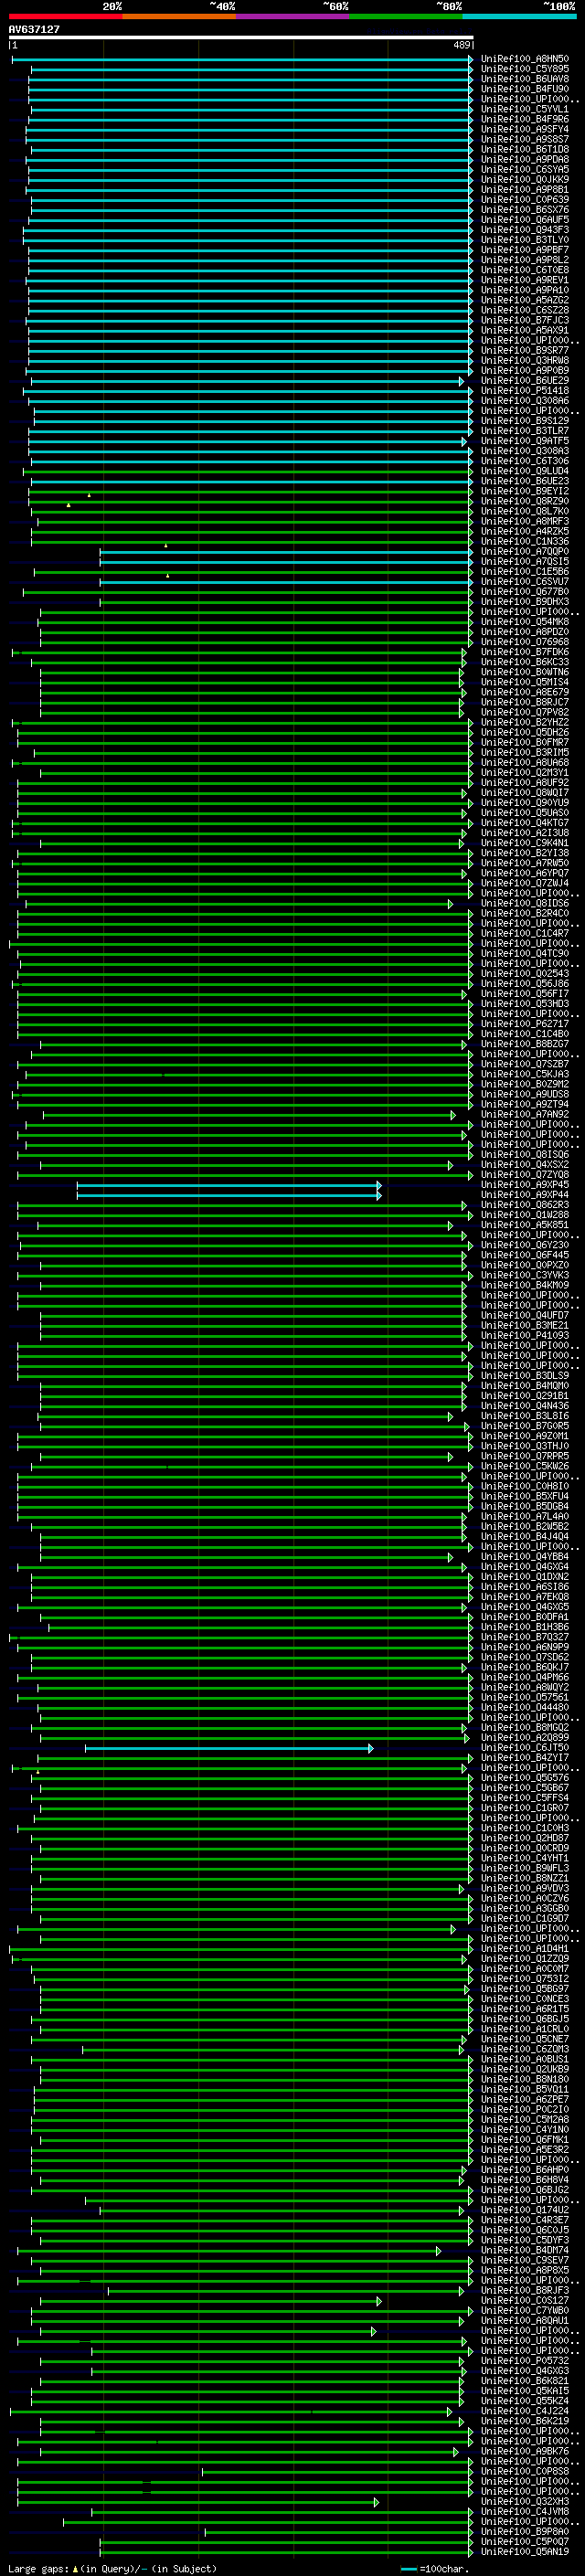Click the Large gaps legend text
The width and height of the screenshot is (585, 2576).
pyautogui.click(x=112, y=2569)
